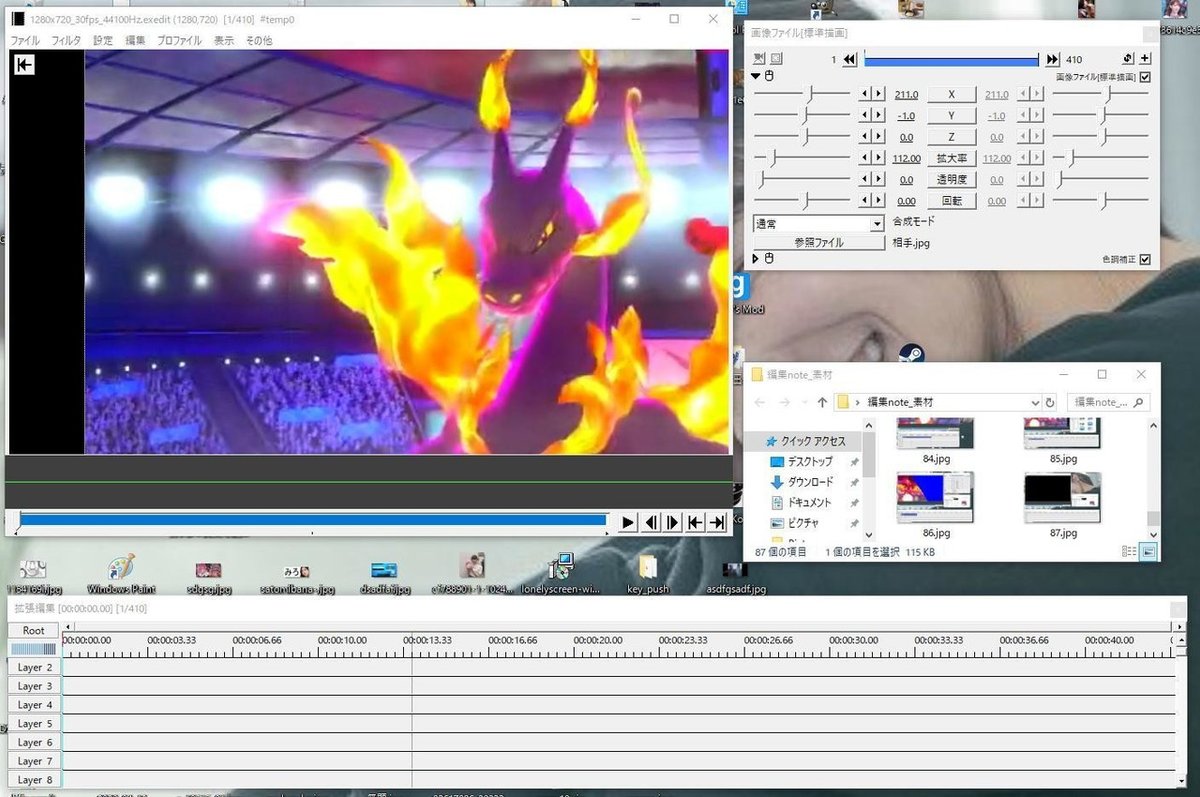This screenshot has height=797, width=1200.
Task: Refresh the Explorer folder view
Action: coord(1050,402)
